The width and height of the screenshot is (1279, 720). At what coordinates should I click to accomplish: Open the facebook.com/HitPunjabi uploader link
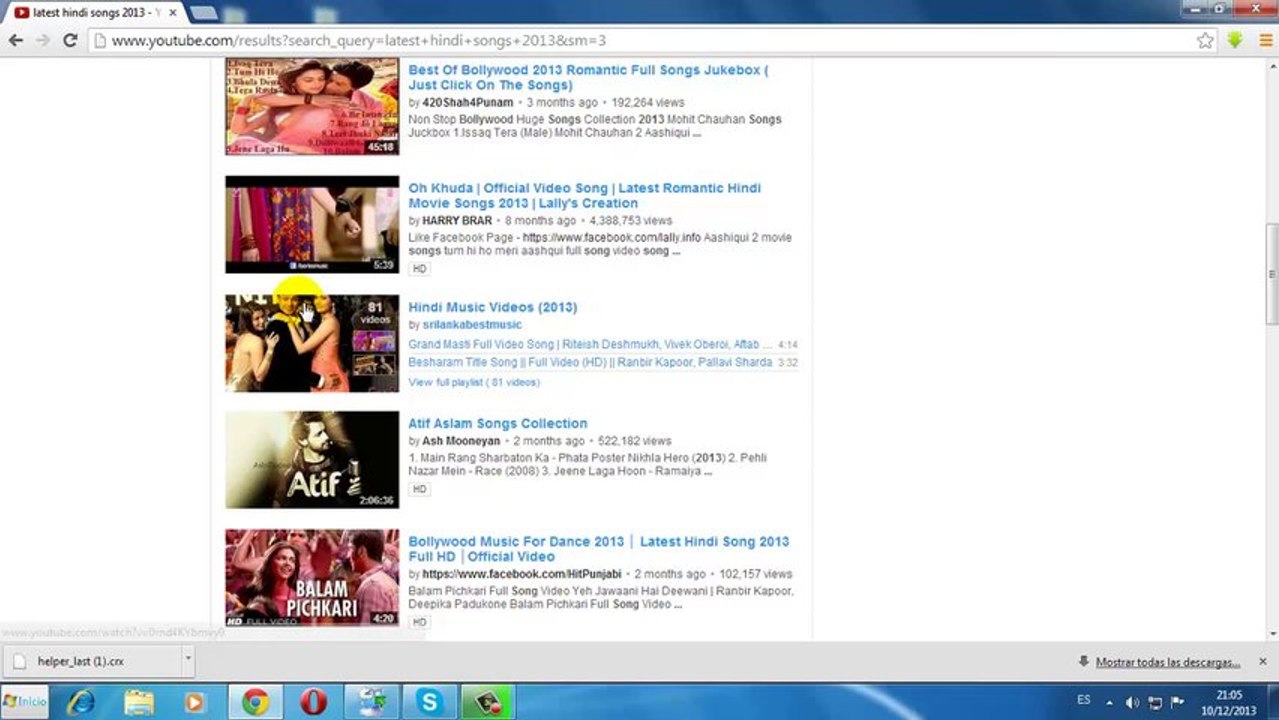click(x=522, y=574)
